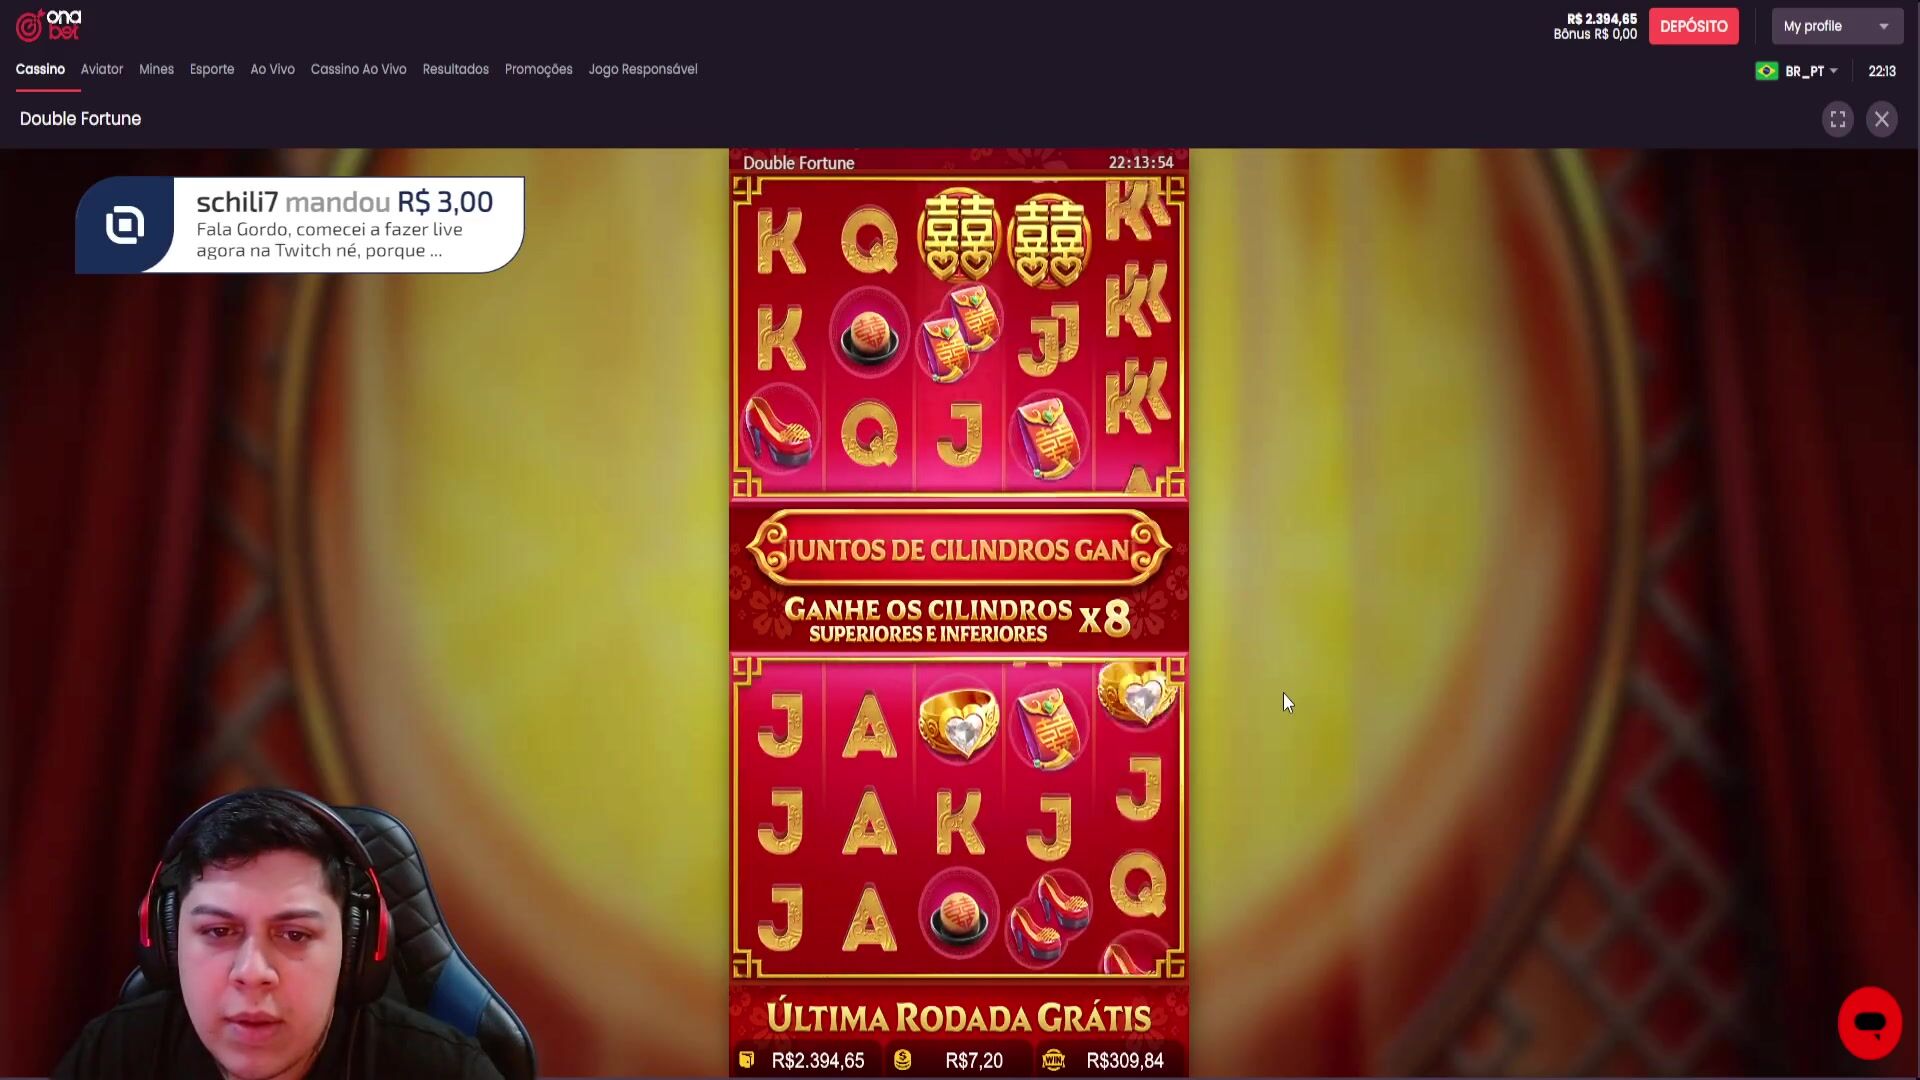Go to the Aviator section
This screenshot has height=1080, width=1920.
click(102, 69)
